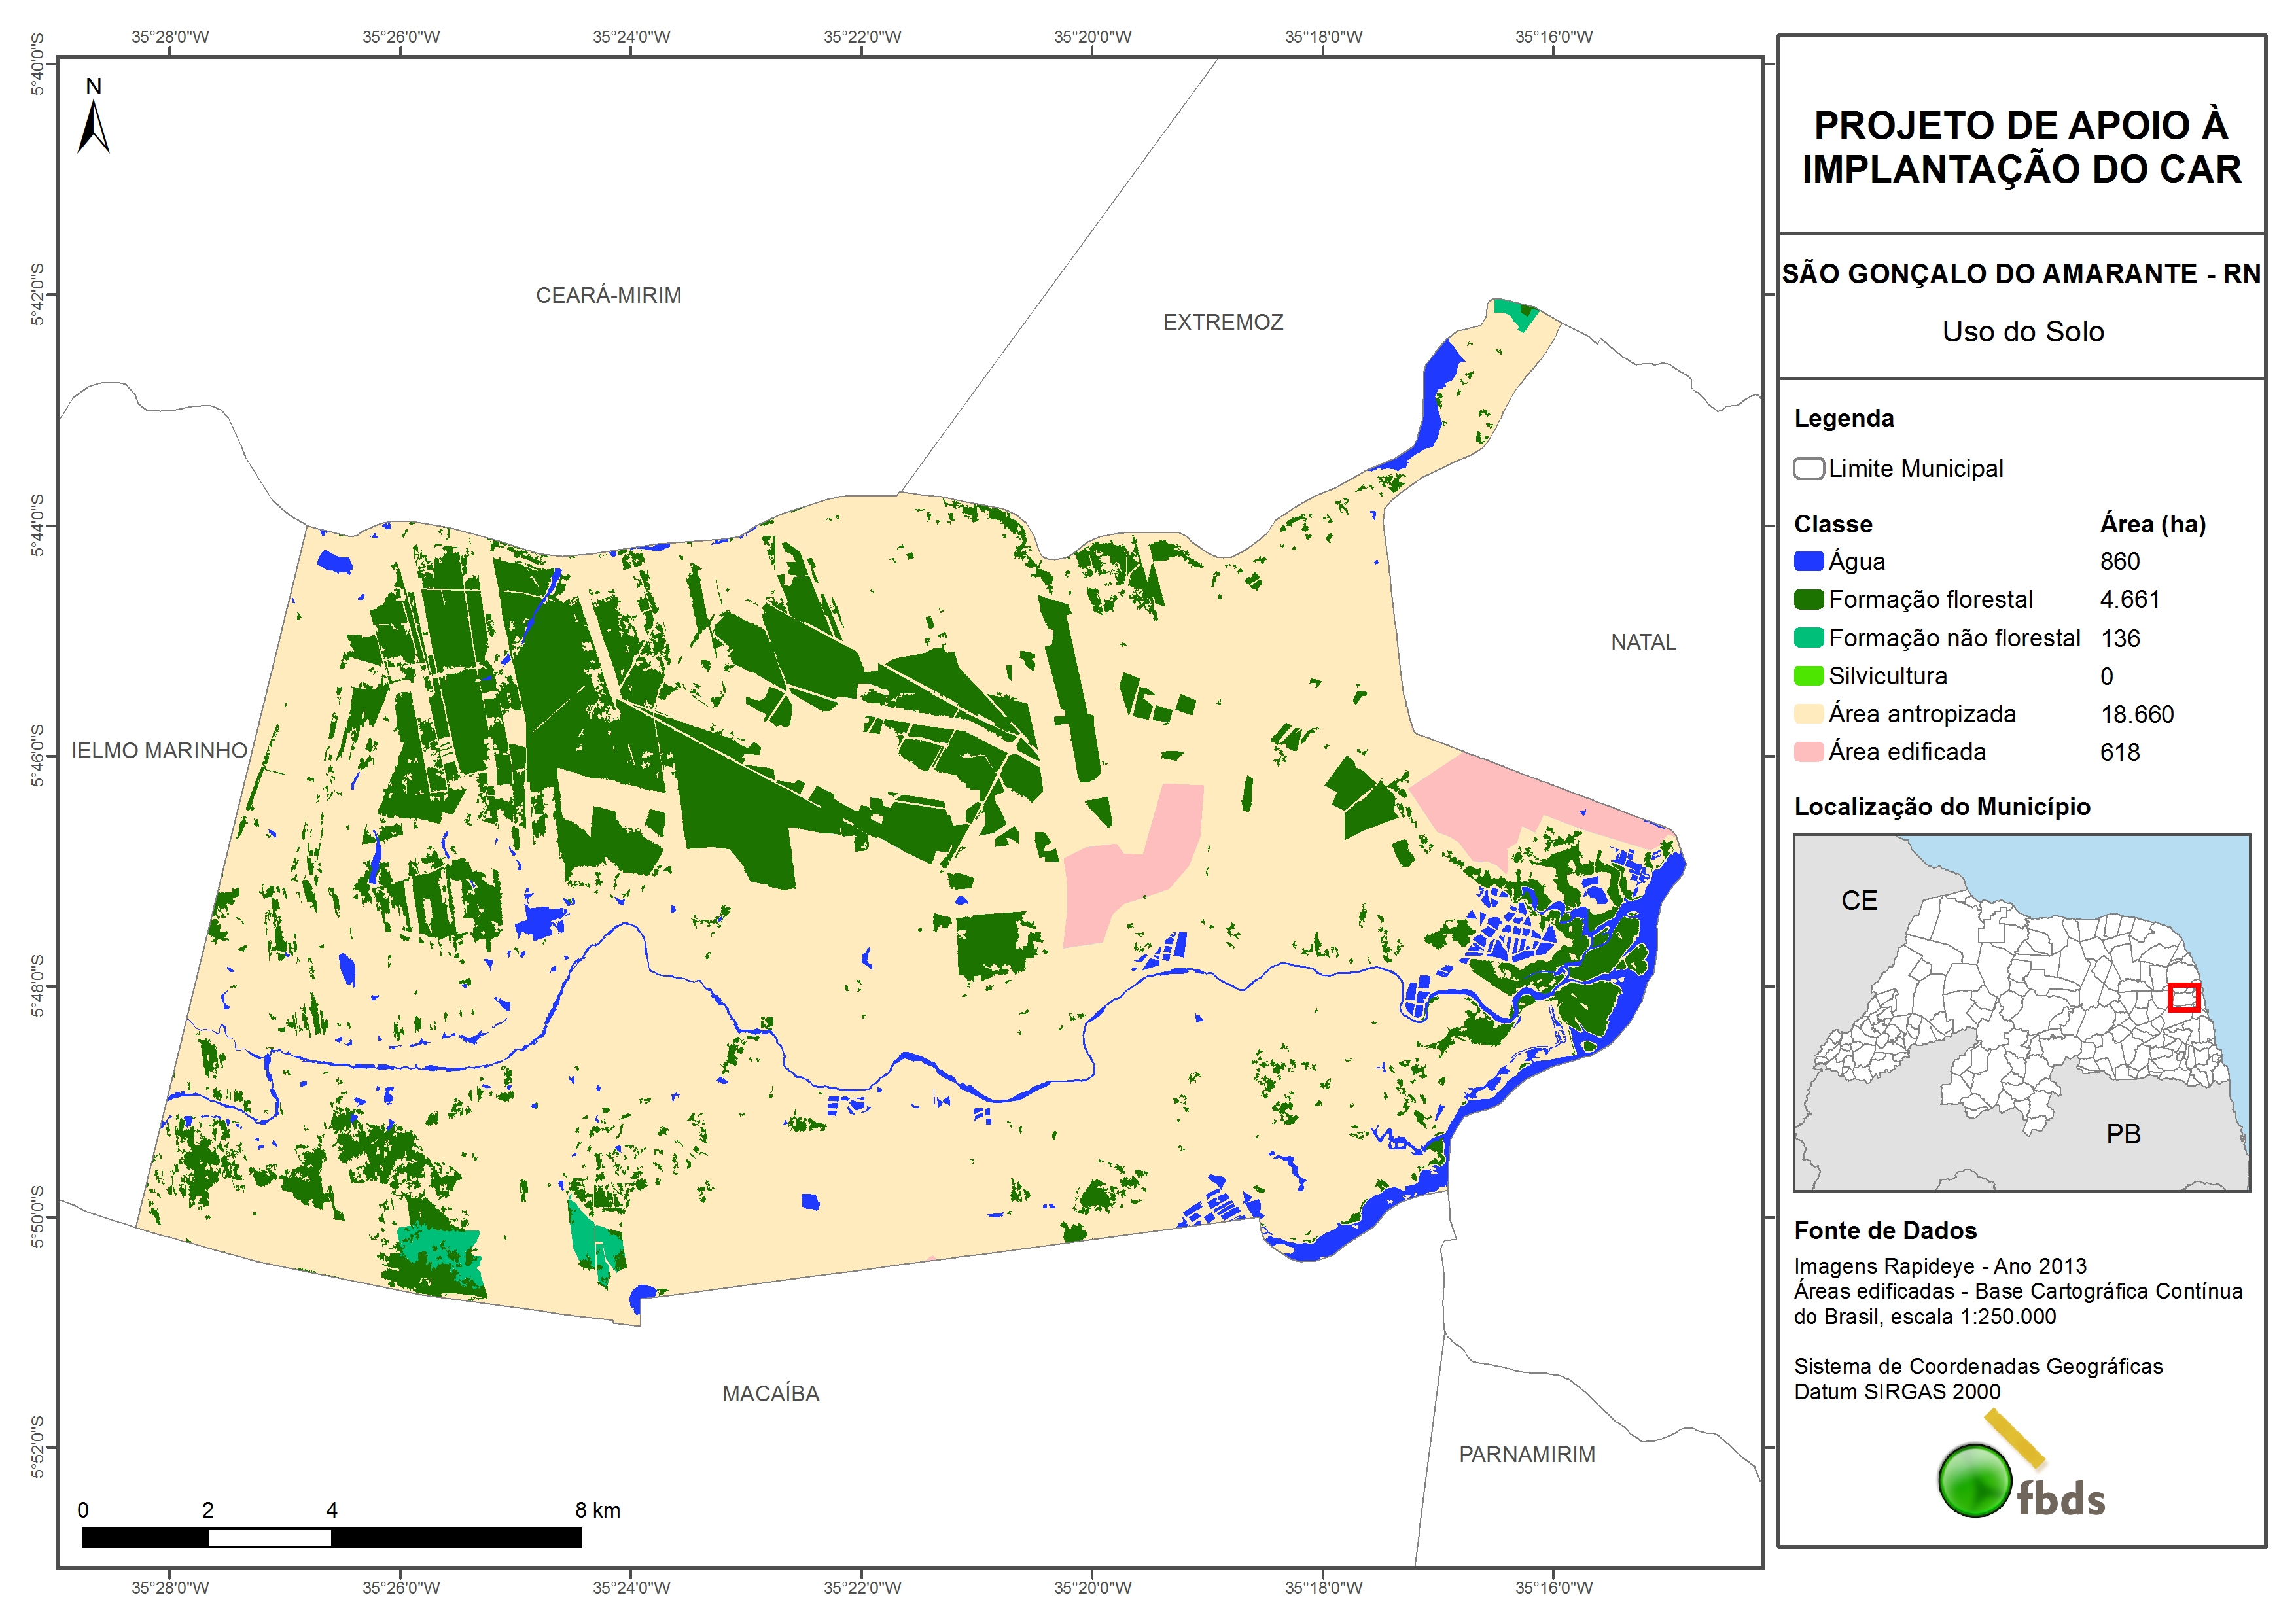Click the Silvicultura bright green swatch

click(x=1808, y=675)
